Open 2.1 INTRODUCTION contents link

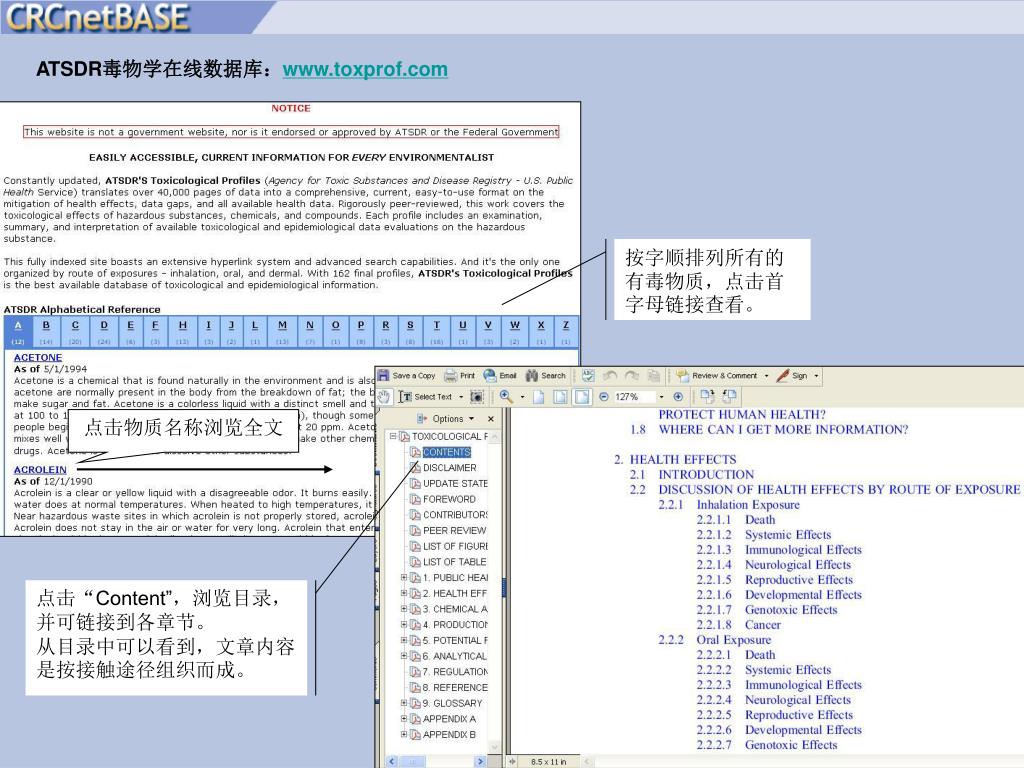pyautogui.click(x=692, y=475)
